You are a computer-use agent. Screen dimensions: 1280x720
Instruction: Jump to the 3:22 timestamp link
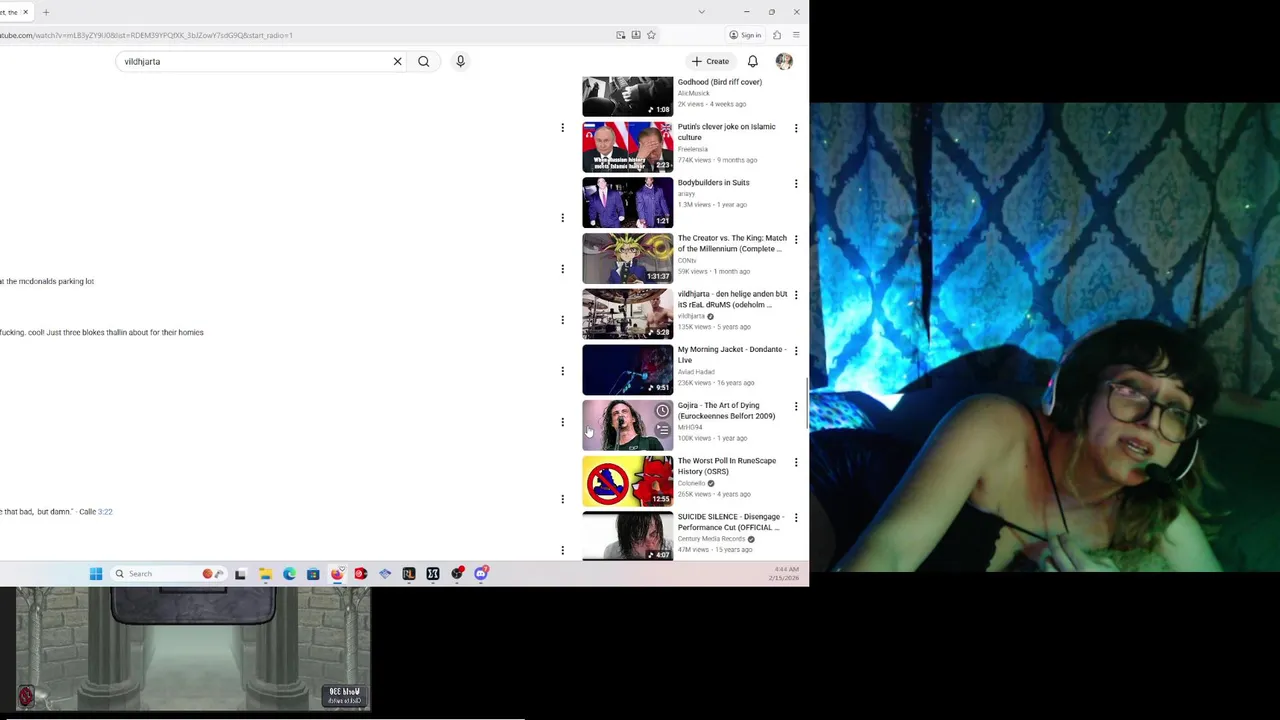click(105, 512)
